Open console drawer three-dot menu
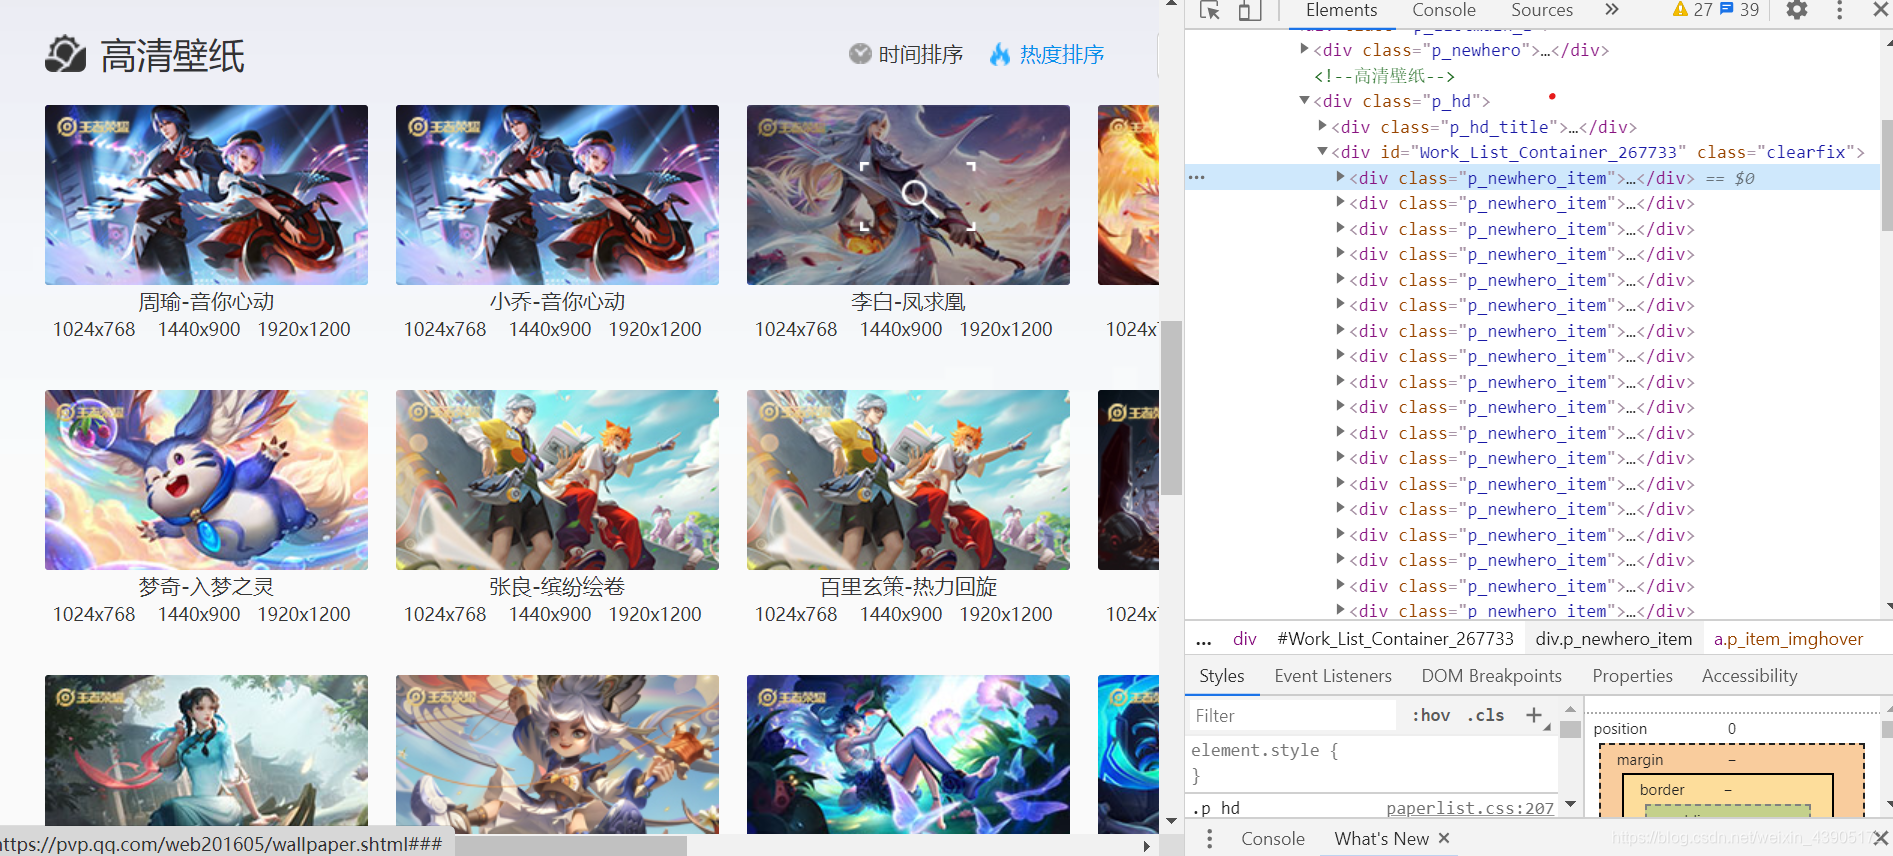 point(1209,838)
